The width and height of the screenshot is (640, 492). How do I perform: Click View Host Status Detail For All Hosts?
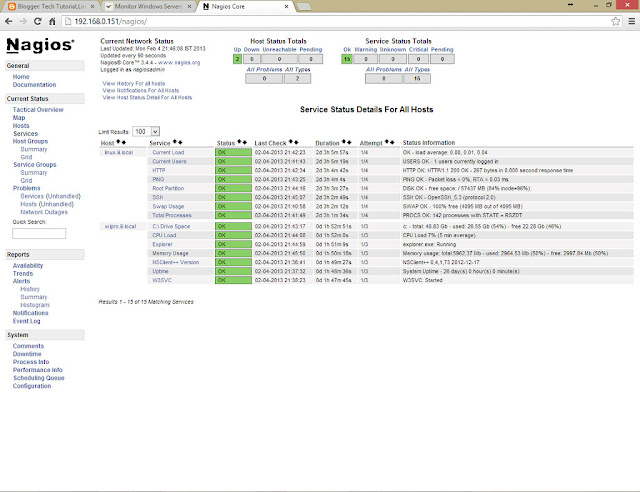[147, 98]
